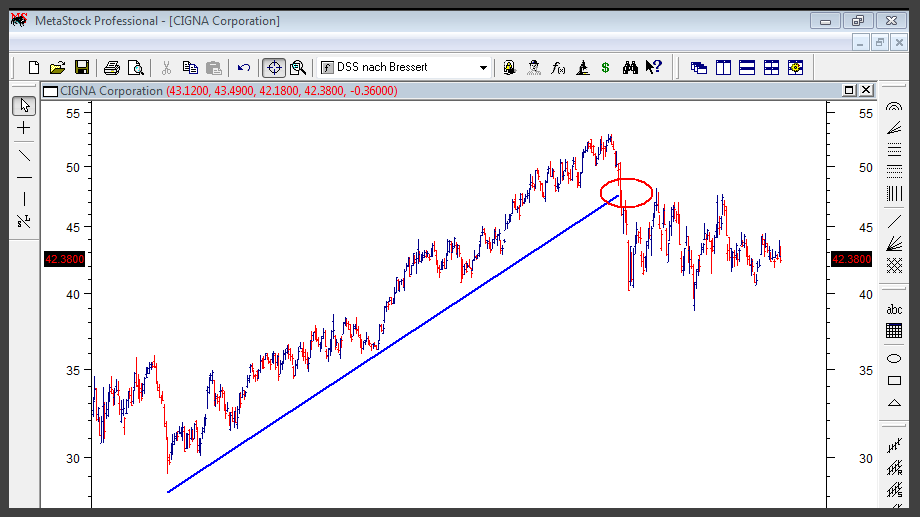Select the Fibonacci retracement solid lines tool
The height and width of the screenshot is (517, 920).
894,150
